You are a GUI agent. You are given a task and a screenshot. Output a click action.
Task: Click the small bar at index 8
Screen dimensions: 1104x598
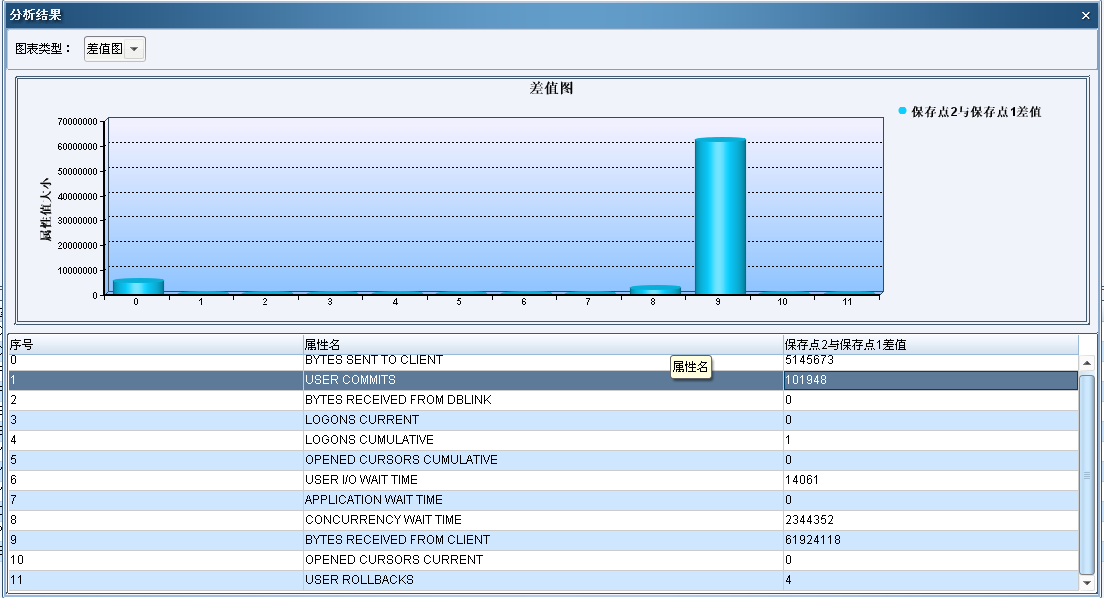pyautogui.click(x=655, y=290)
